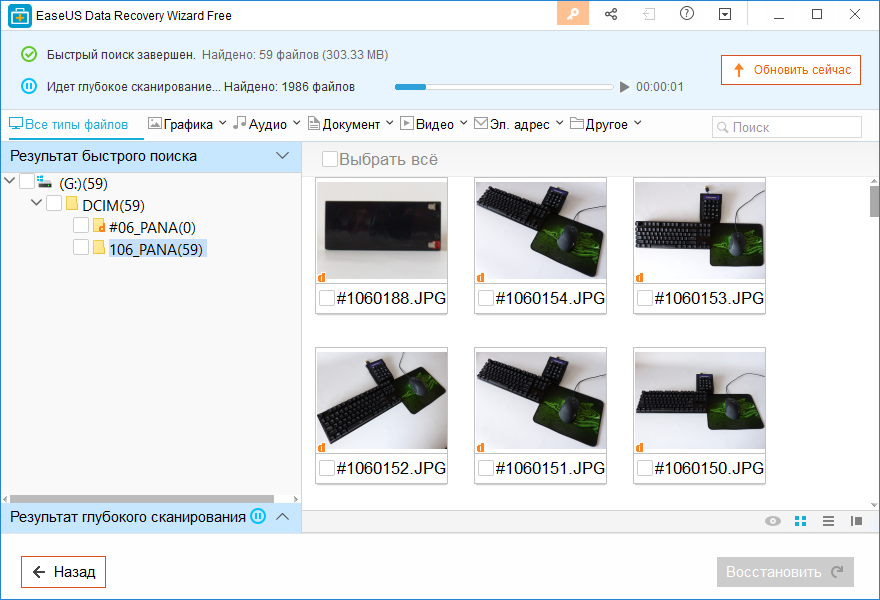Click the DCIM folder icon
This screenshot has height=600, width=880.
coord(72,203)
